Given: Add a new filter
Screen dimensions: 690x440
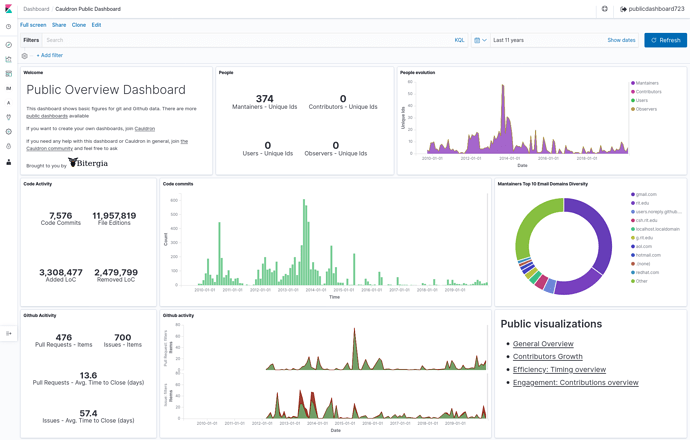Looking at the screenshot, I should click(x=50, y=55).
